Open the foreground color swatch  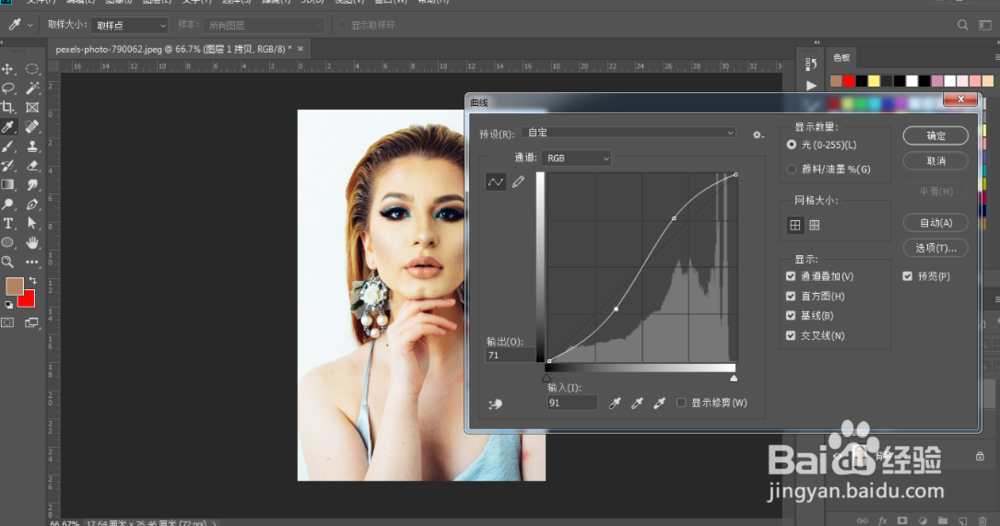point(14,286)
